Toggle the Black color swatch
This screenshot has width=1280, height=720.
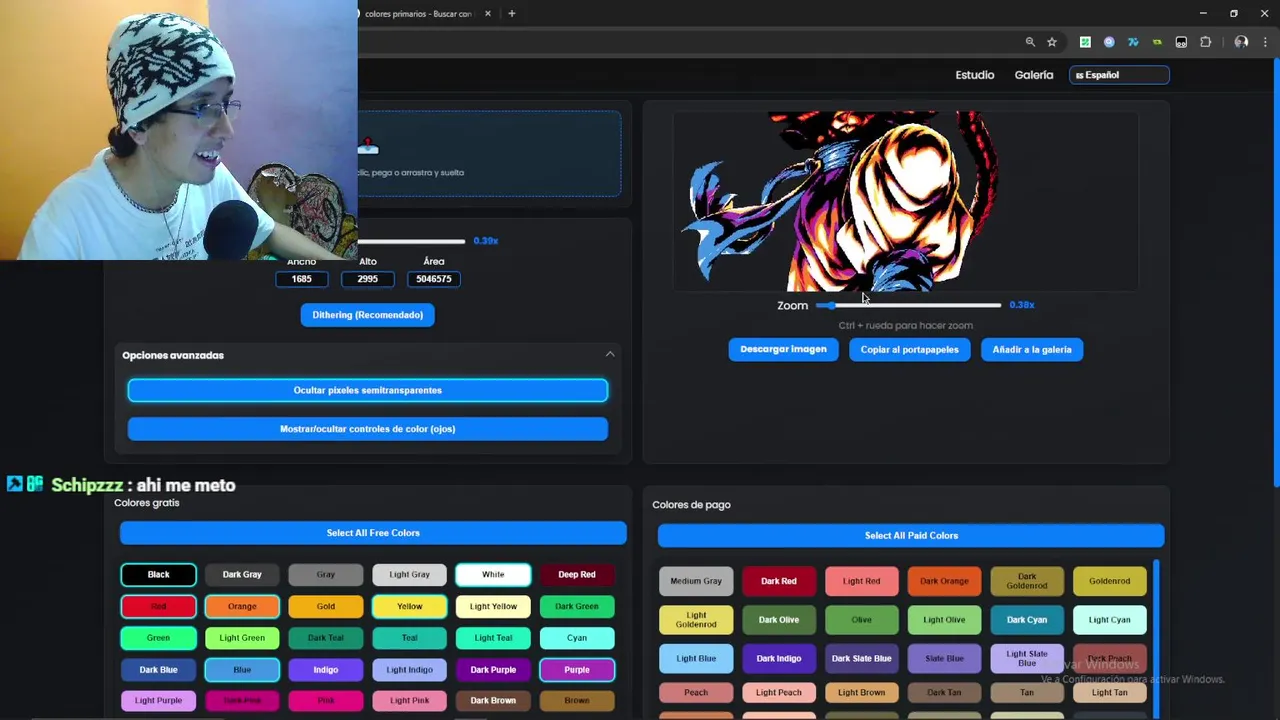(158, 575)
